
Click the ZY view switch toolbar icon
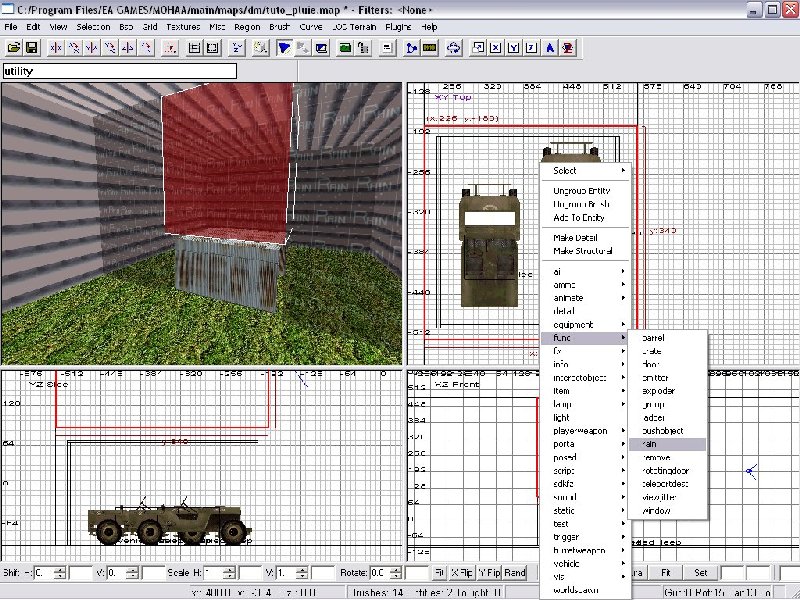(237, 48)
